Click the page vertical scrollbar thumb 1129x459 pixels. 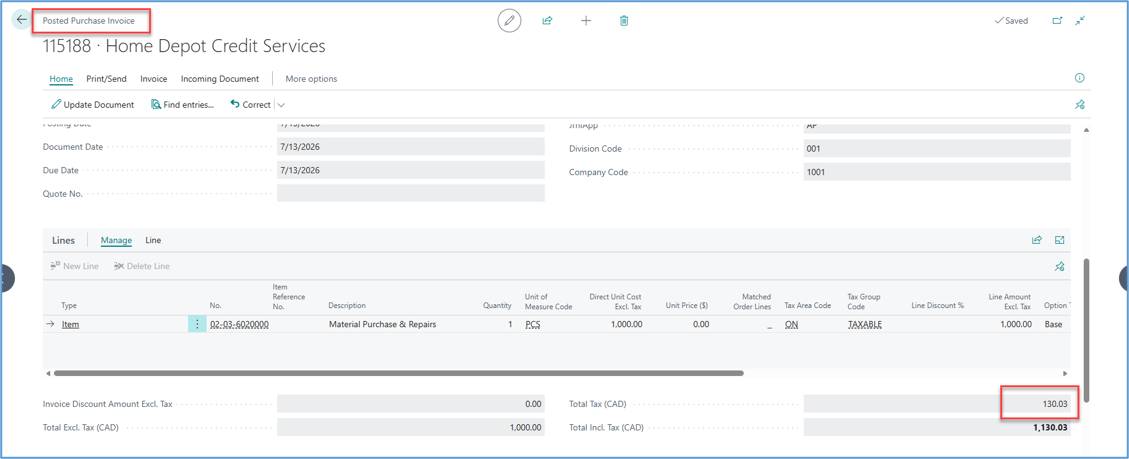click(1087, 330)
